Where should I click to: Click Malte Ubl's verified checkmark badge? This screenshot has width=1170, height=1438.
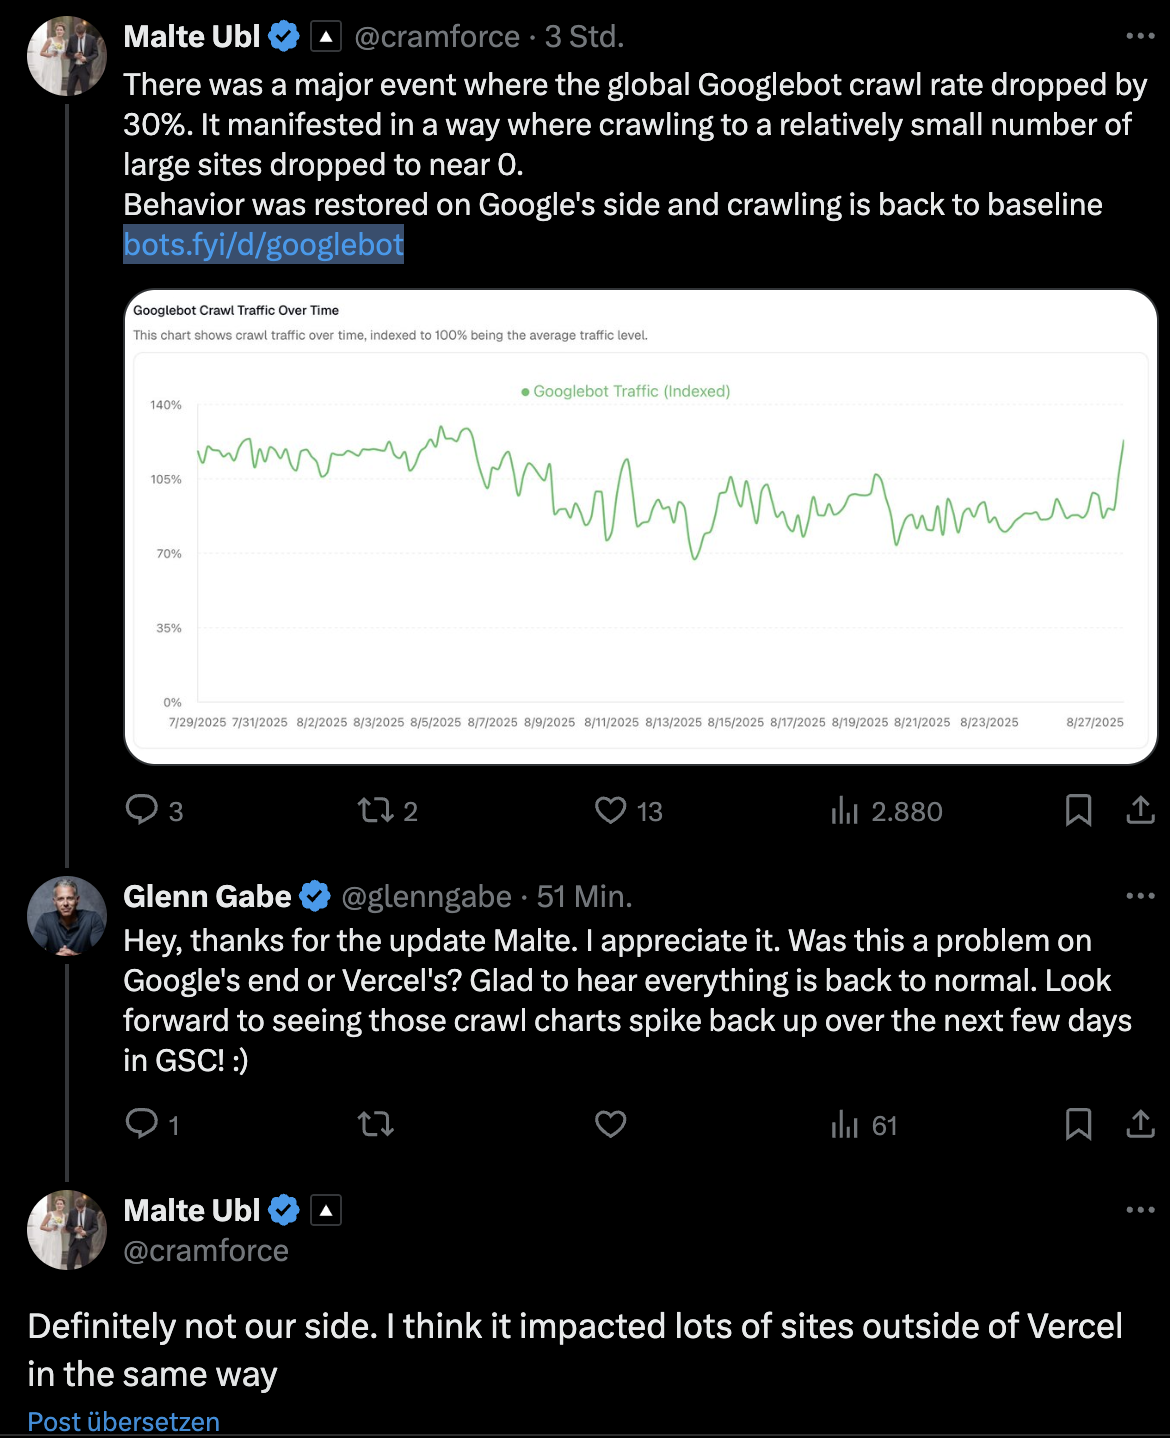coord(284,36)
